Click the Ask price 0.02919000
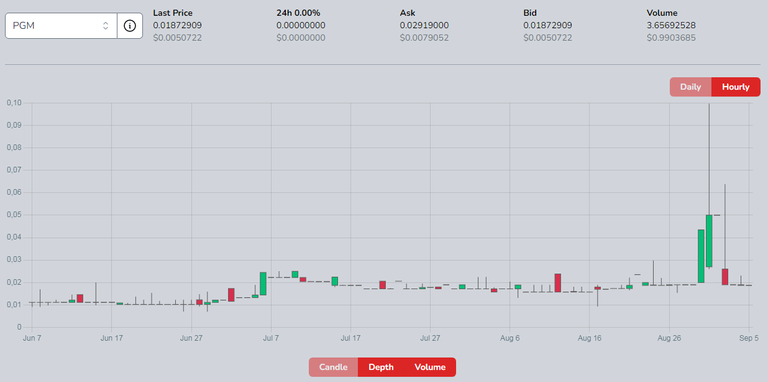768x382 pixels. 424,25
